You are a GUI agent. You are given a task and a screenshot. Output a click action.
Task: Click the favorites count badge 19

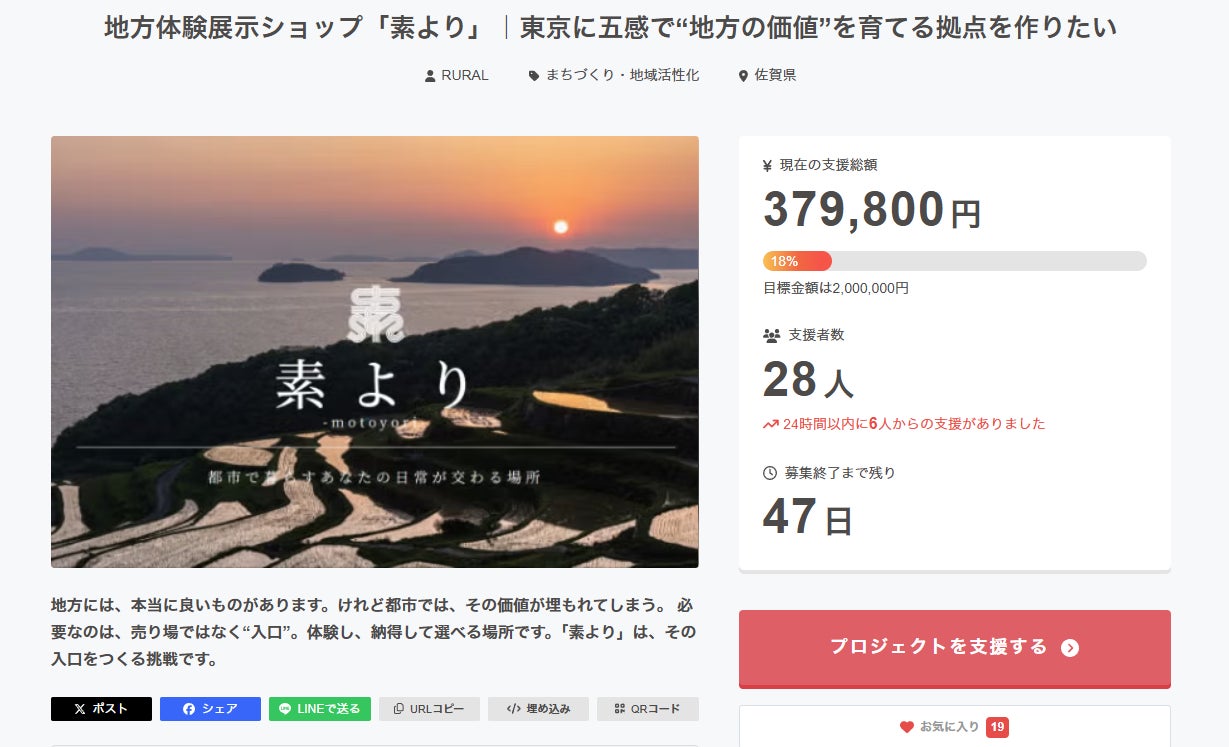pyautogui.click(x=997, y=727)
